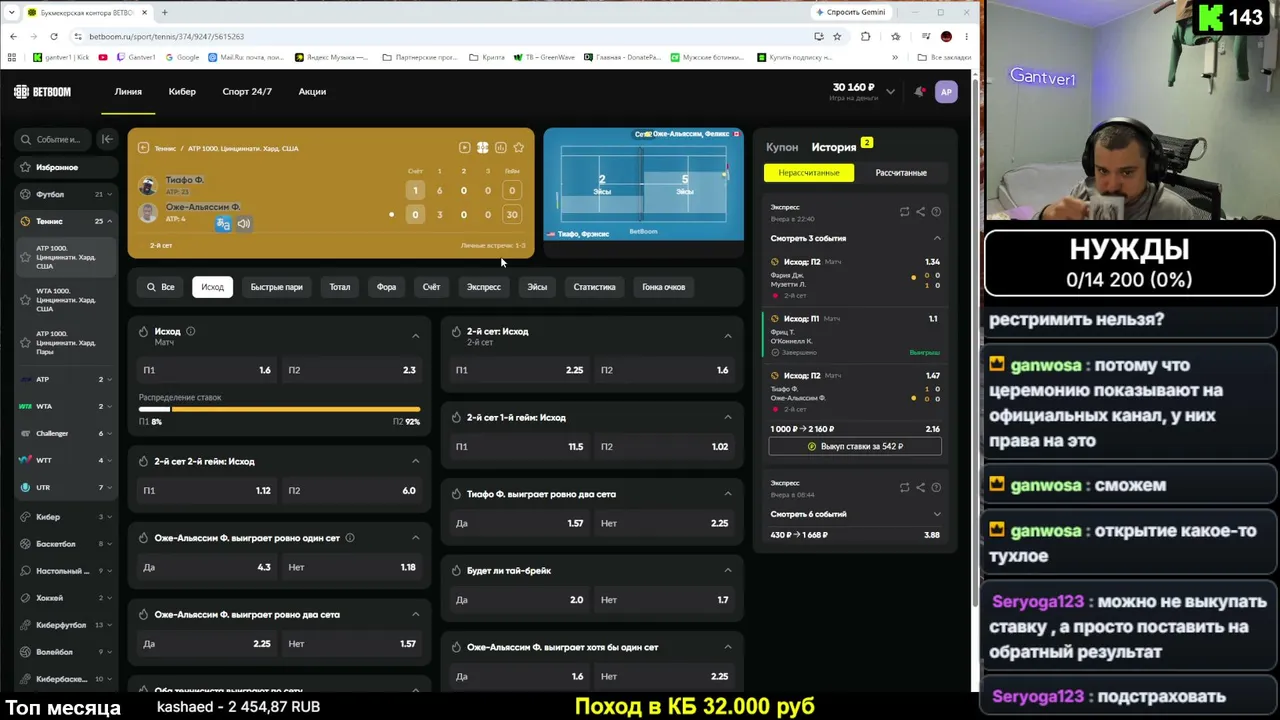Switch to the Купон tab
Image resolution: width=1280 pixels, height=720 pixels.
(x=782, y=147)
